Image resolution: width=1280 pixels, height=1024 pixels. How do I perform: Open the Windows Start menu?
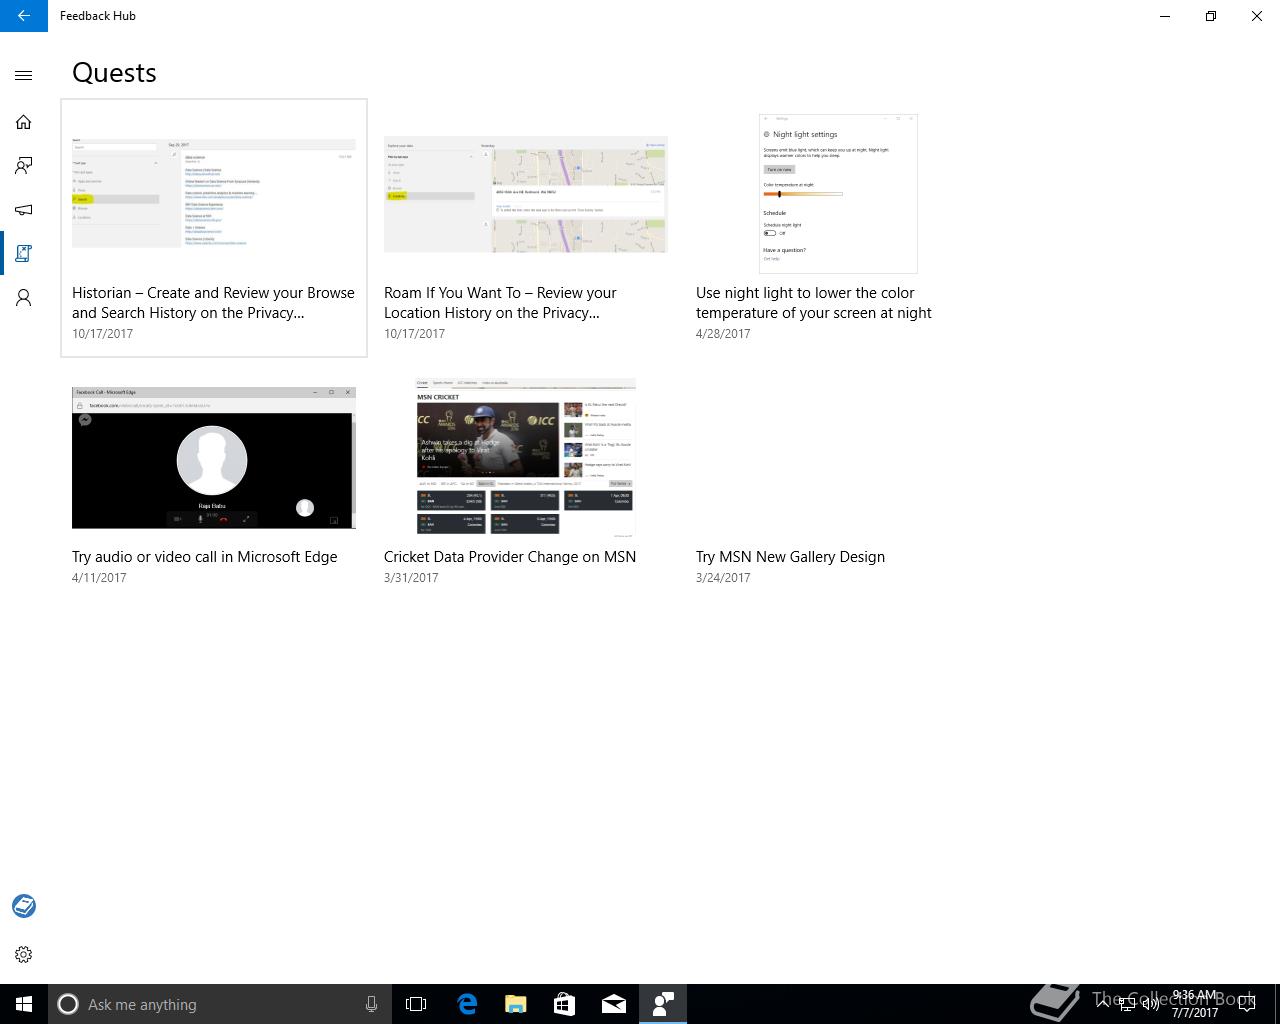point(24,1004)
